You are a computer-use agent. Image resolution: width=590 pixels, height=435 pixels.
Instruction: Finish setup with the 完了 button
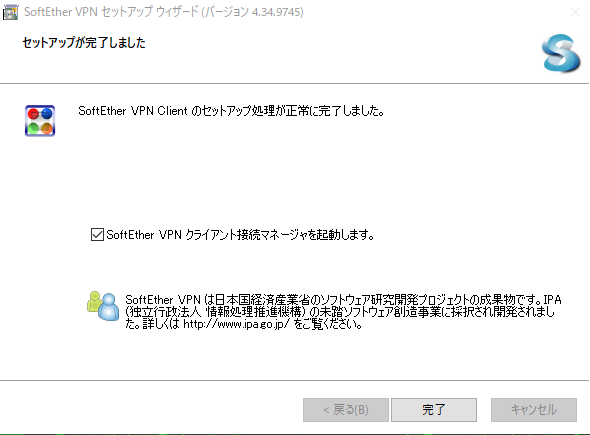(434, 410)
